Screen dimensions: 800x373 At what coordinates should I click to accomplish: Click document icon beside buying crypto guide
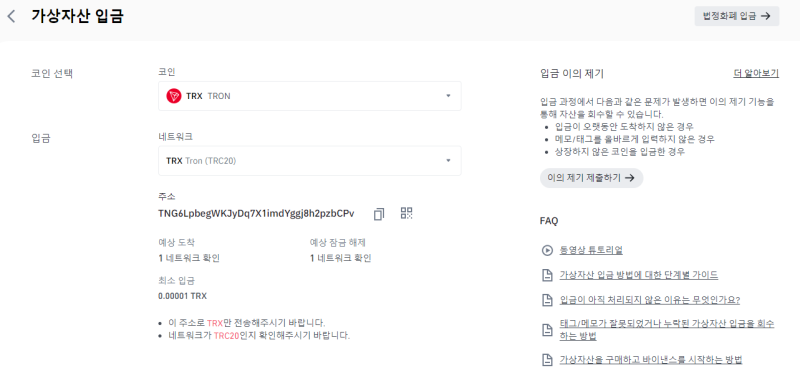(547, 359)
